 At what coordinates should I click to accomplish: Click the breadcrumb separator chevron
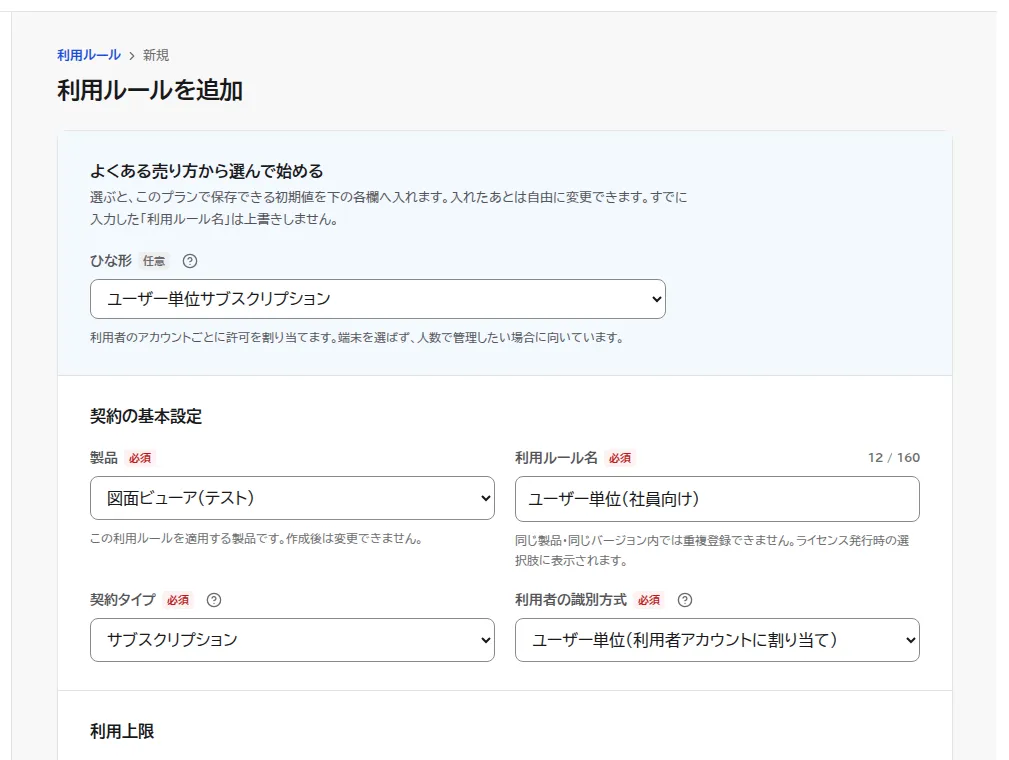point(132,56)
